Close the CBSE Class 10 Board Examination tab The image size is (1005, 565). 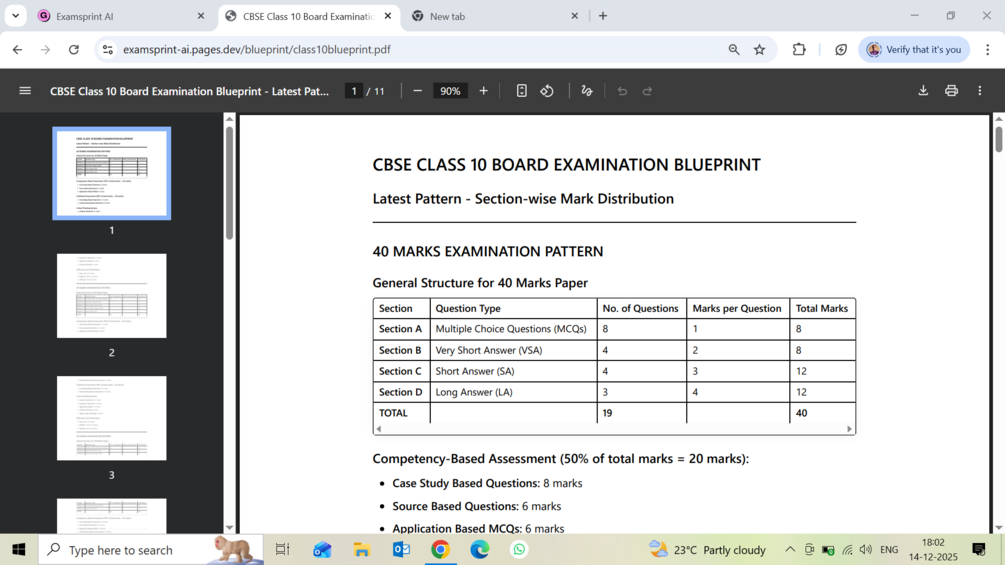(388, 16)
